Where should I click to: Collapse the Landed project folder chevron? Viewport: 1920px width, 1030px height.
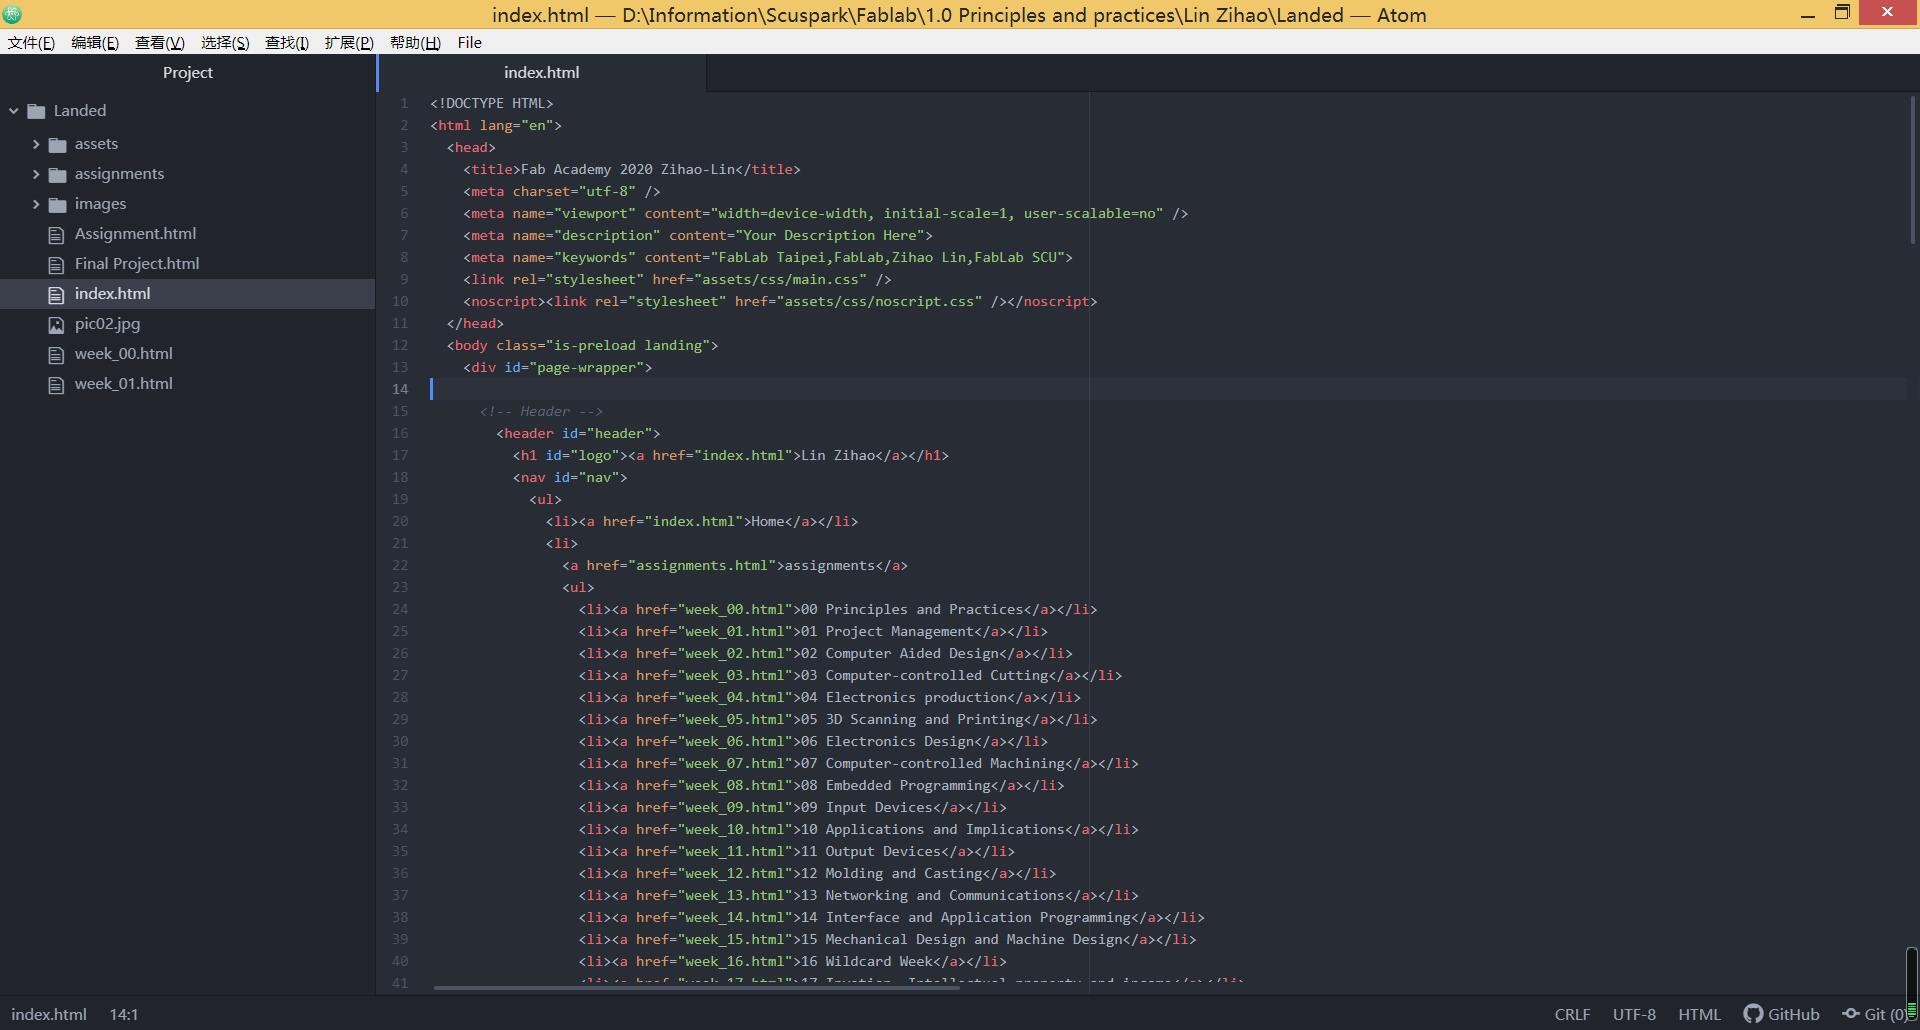(x=14, y=111)
